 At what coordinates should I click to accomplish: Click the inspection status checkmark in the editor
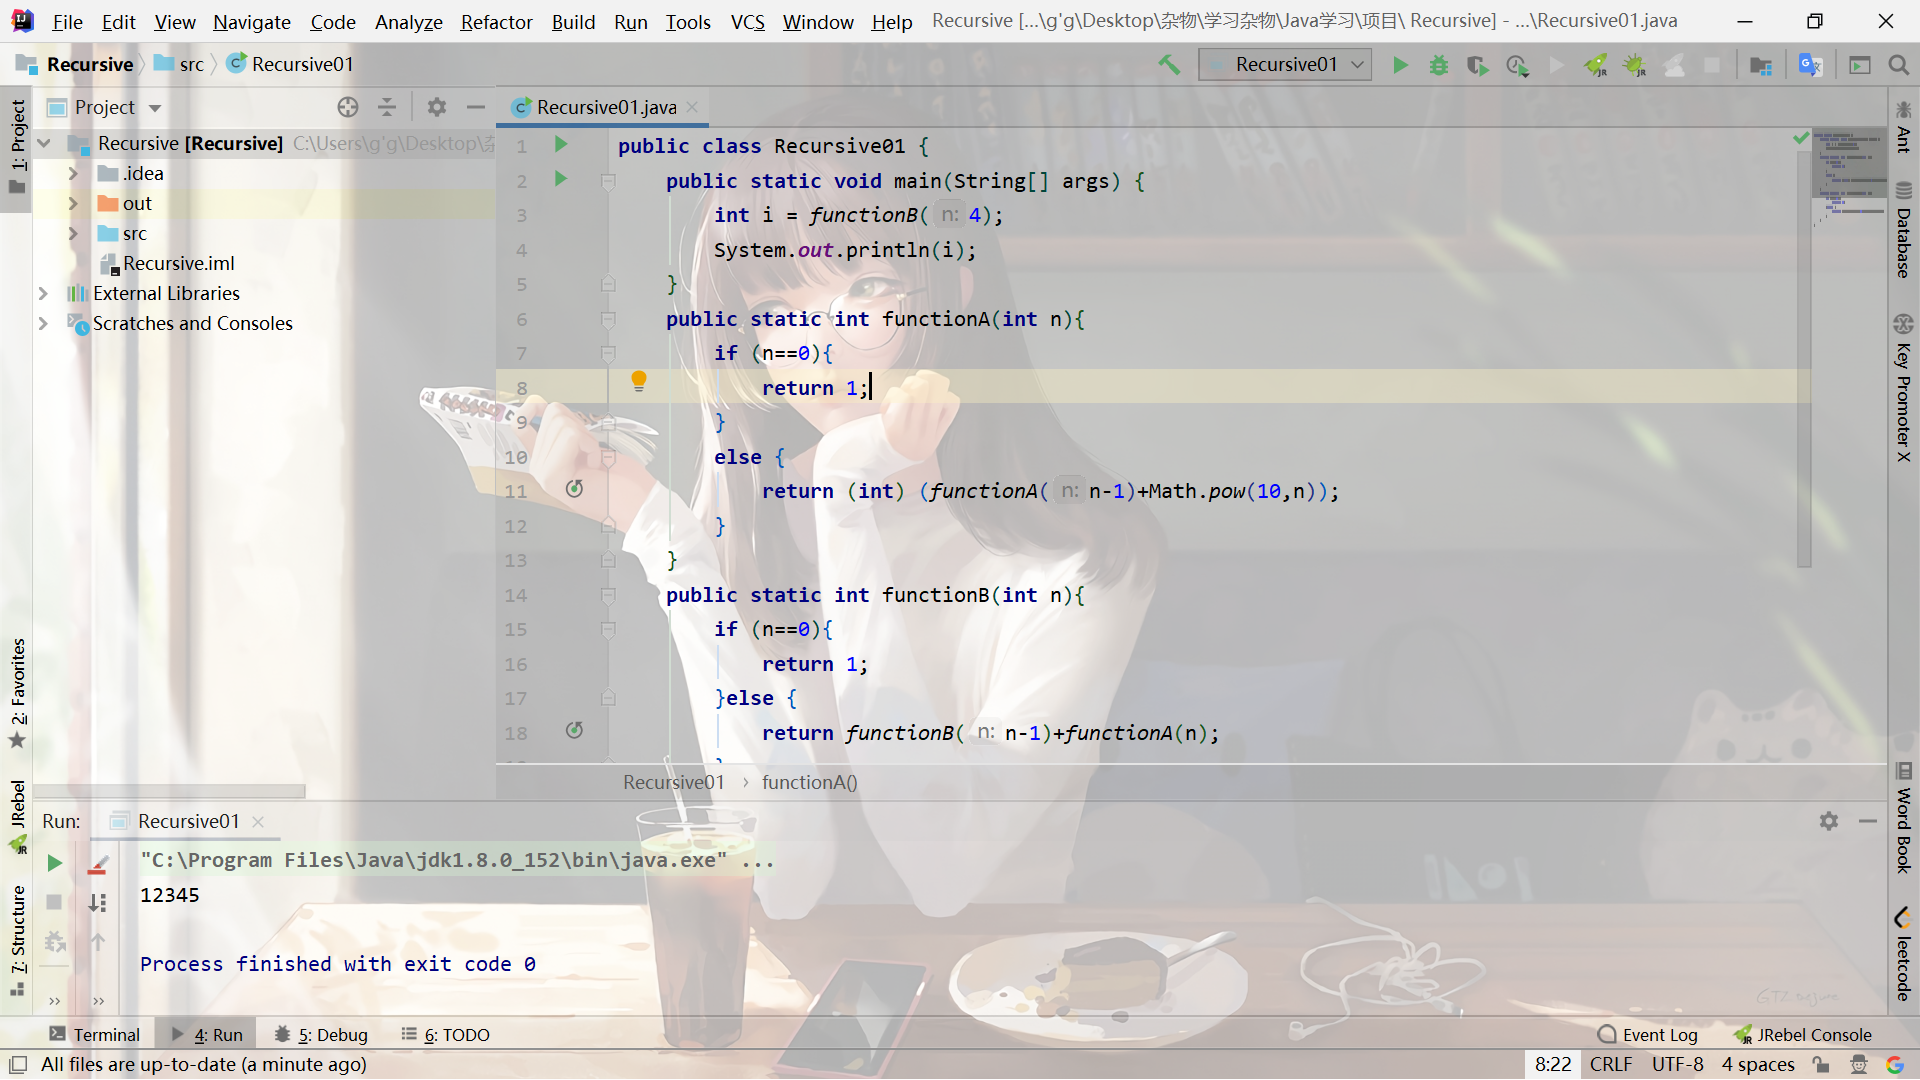coord(1801,138)
